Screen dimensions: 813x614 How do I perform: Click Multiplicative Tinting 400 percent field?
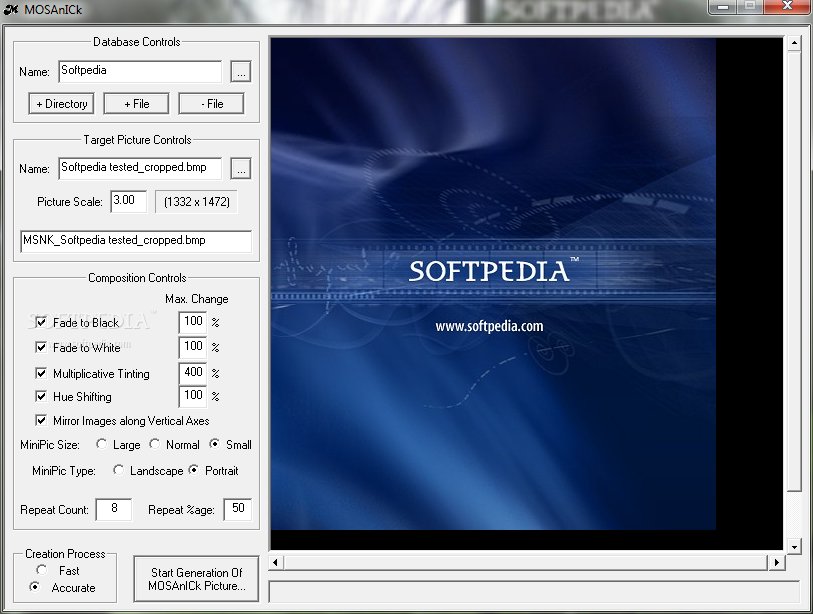pyautogui.click(x=193, y=373)
